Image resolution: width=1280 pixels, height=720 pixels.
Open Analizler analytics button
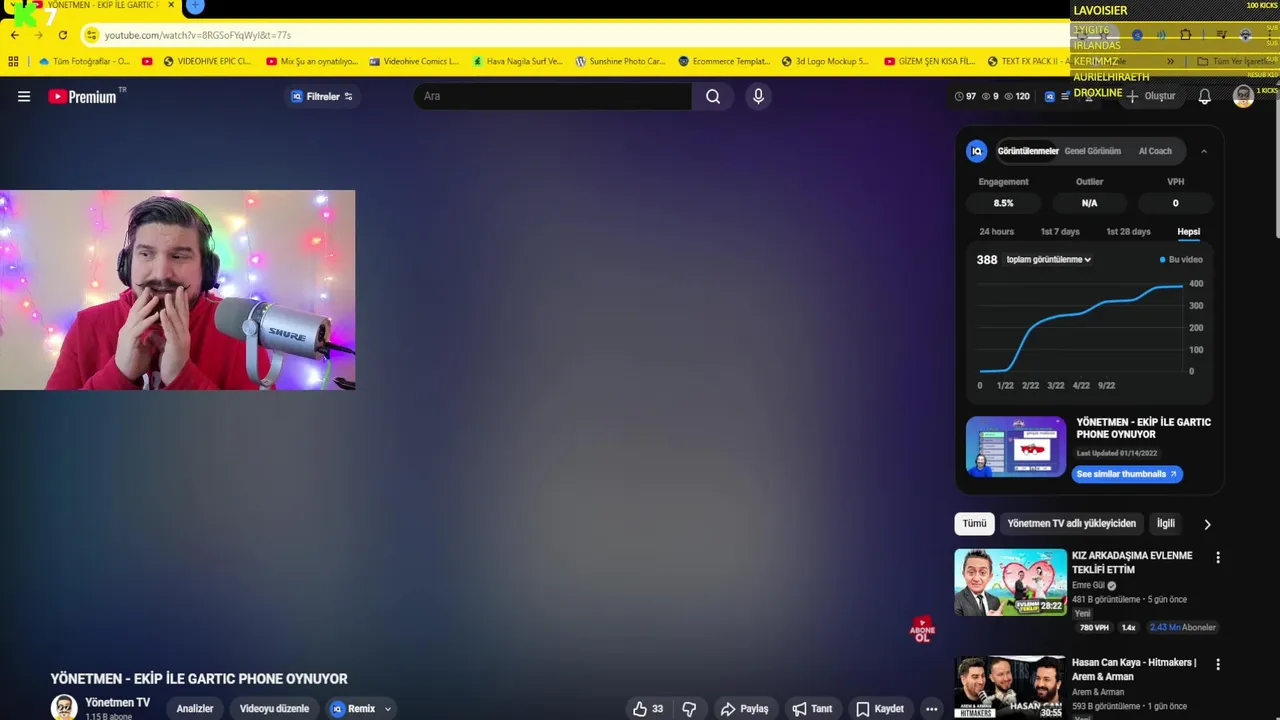coord(195,709)
